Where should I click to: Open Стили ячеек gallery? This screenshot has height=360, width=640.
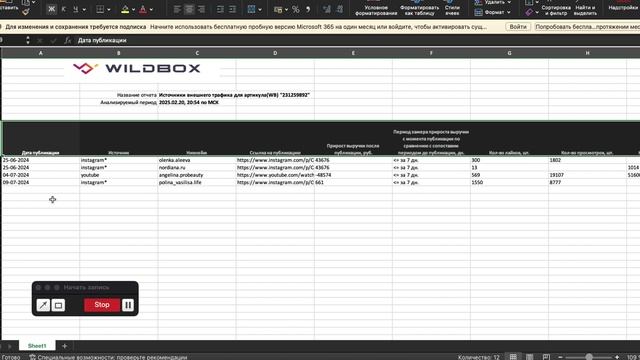coord(452,8)
